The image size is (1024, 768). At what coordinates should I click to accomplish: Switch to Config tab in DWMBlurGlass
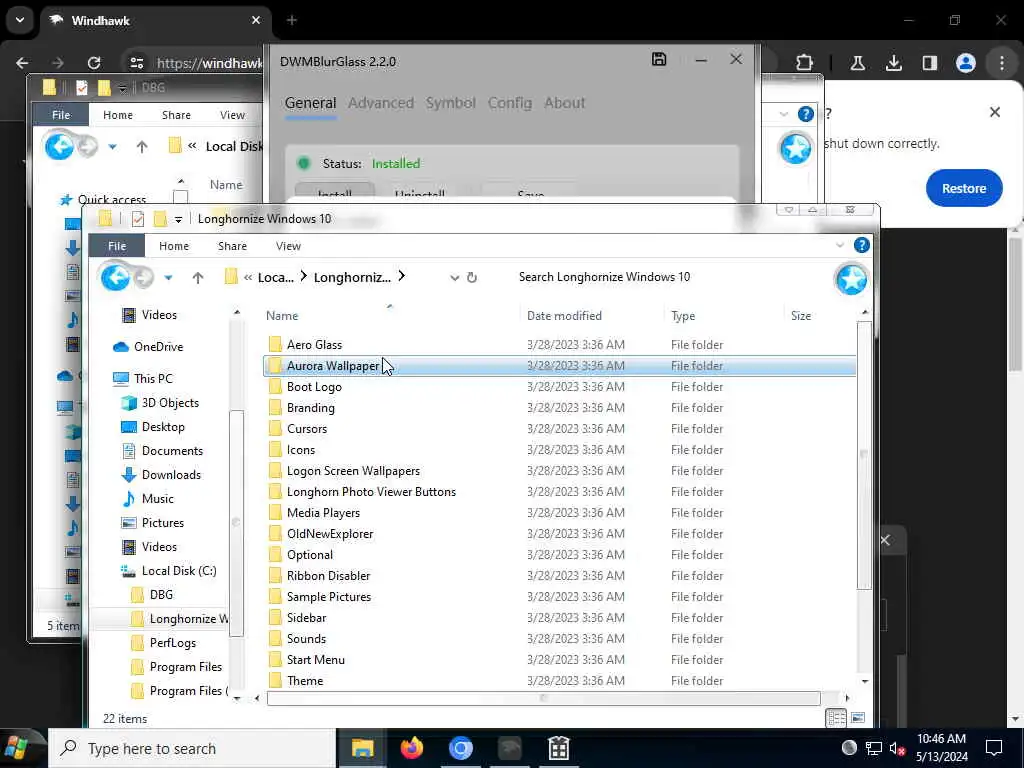coord(509,103)
